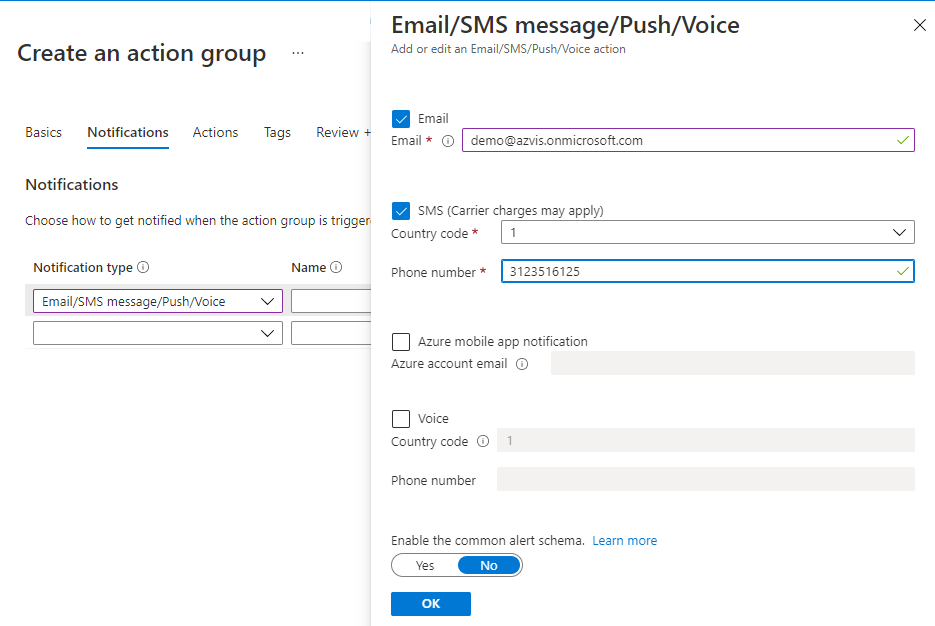Switch to the Actions tab

coord(215,132)
